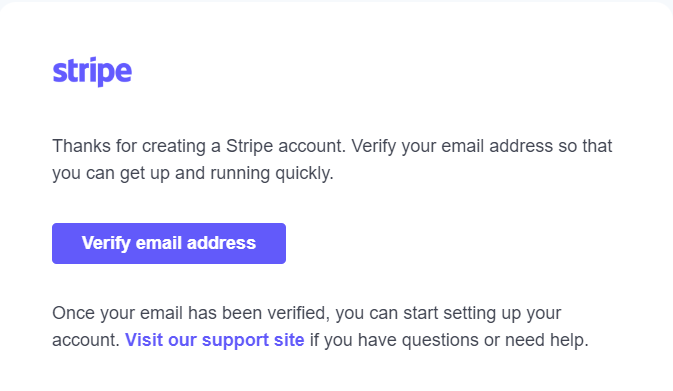Click the paragraph starting "Thanks for creating"
This screenshot has height=391, width=673.
332,160
